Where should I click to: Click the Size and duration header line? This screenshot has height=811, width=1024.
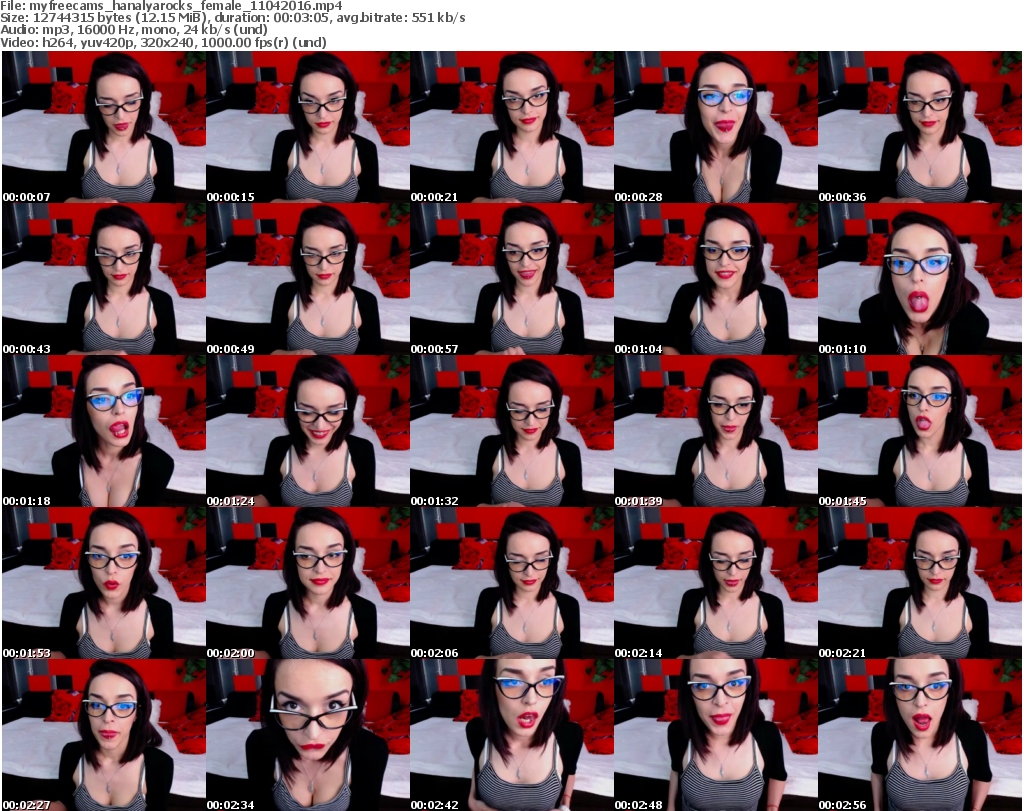[x=232, y=18]
